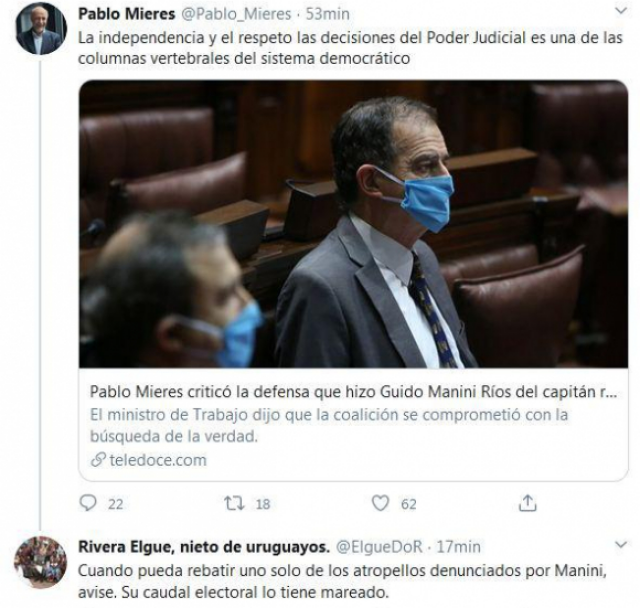The width and height of the screenshot is (640, 608).
Task: Click the article description about ministro de Trabajo
Action: (329, 426)
